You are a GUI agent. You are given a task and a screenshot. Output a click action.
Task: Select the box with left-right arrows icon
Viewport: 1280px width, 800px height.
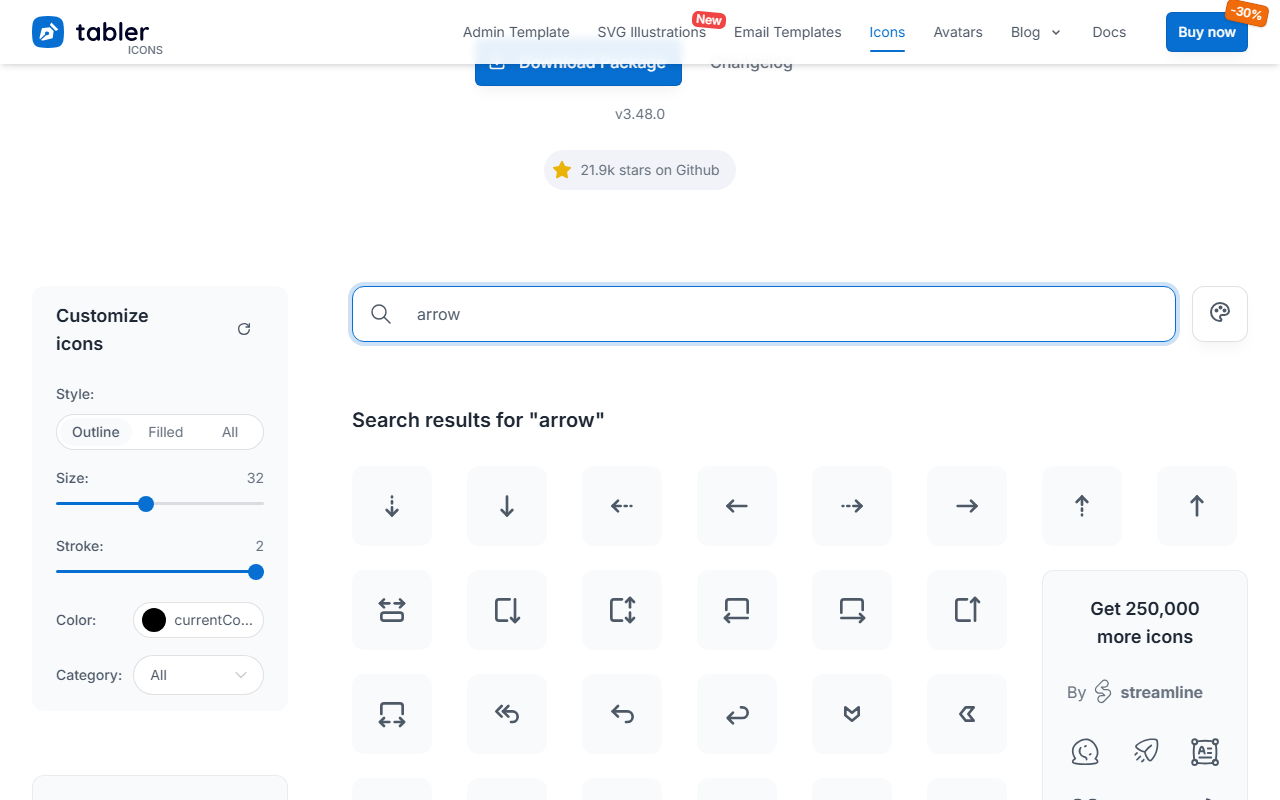[x=392, y=714]
